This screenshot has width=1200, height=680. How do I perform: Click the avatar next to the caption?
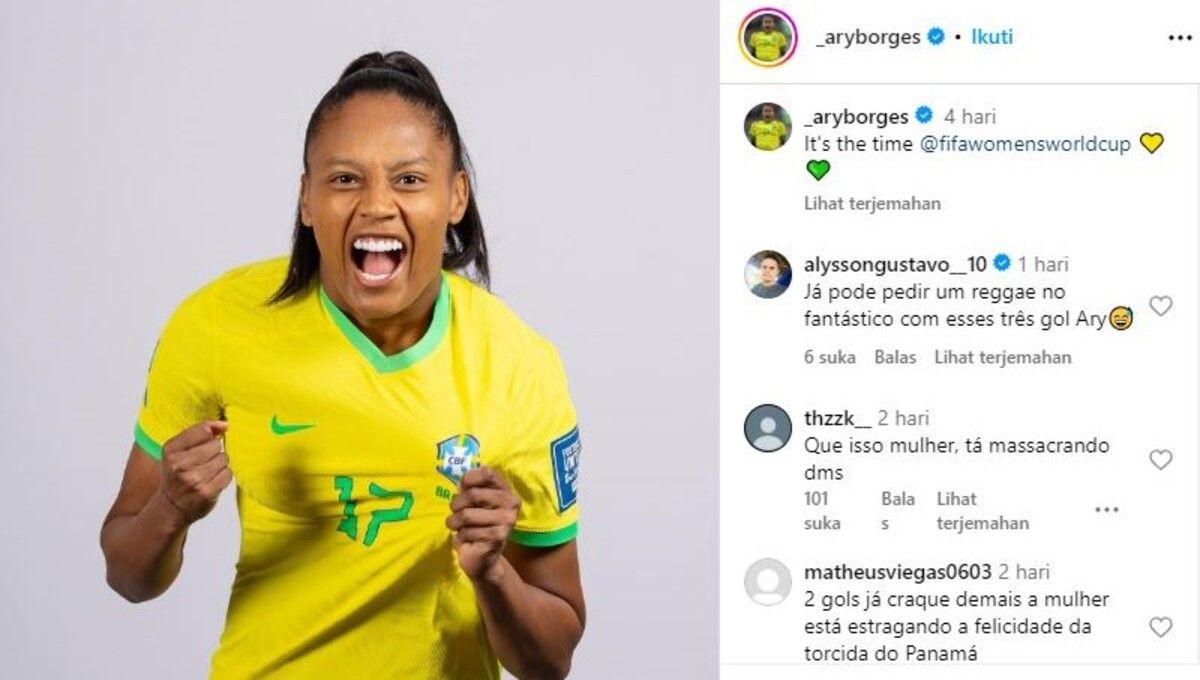(x=768, y=127)
